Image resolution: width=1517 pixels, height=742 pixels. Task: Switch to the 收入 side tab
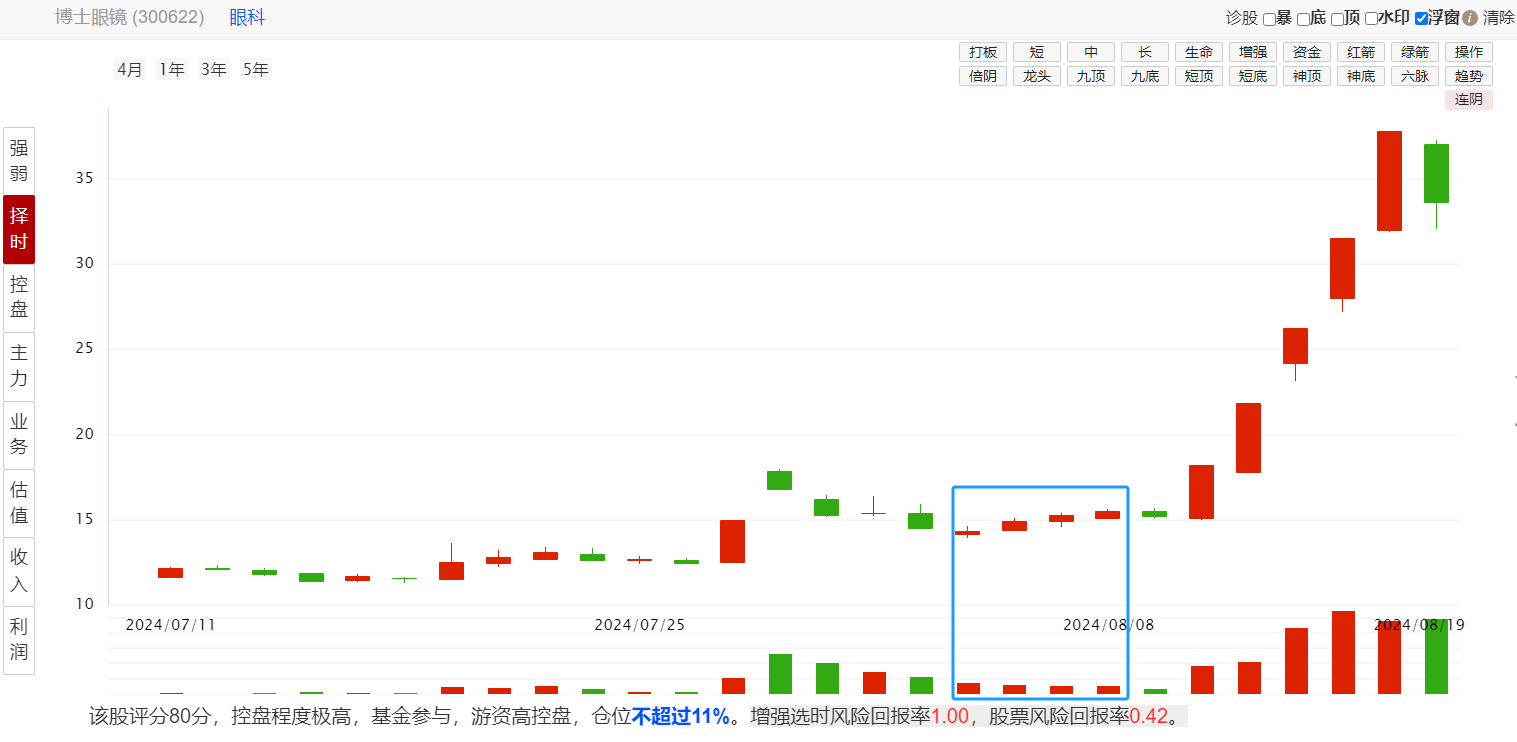click(x=19, y=571)
